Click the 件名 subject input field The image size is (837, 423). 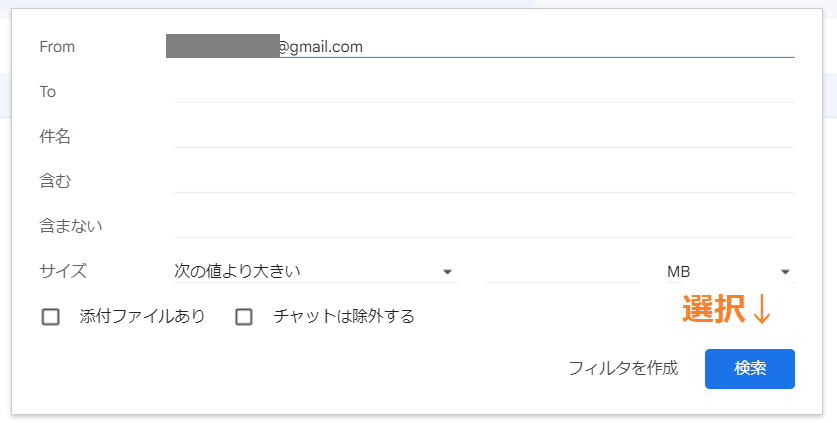pyautogui.click(x=484, y=136)
